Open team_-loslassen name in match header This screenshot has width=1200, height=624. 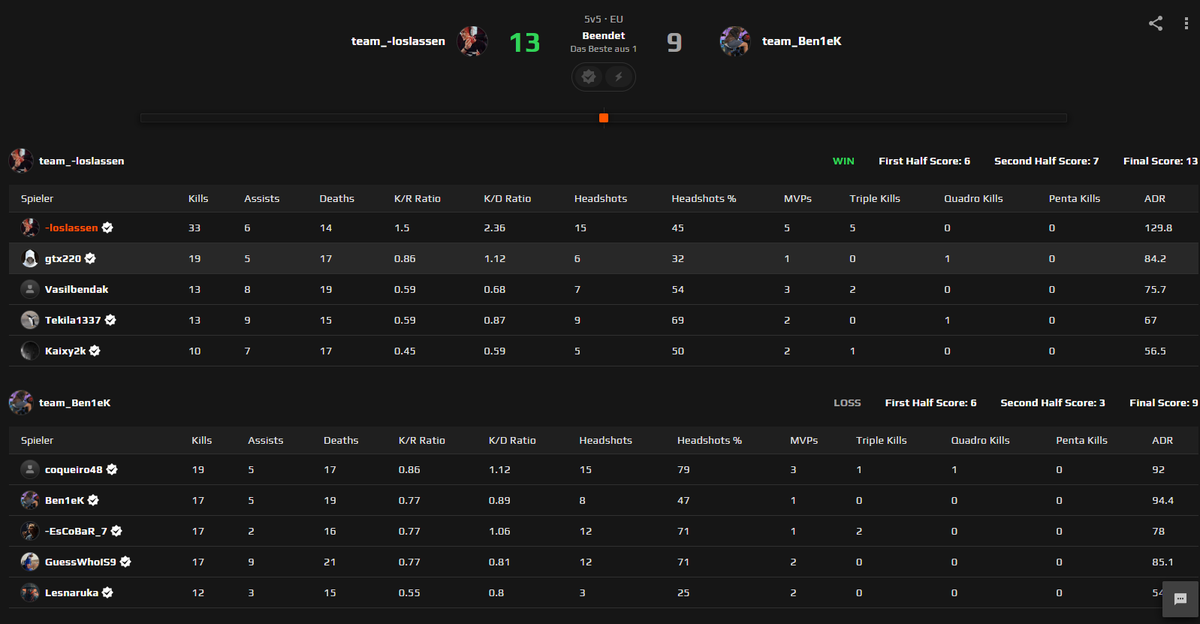pos(398,41)
